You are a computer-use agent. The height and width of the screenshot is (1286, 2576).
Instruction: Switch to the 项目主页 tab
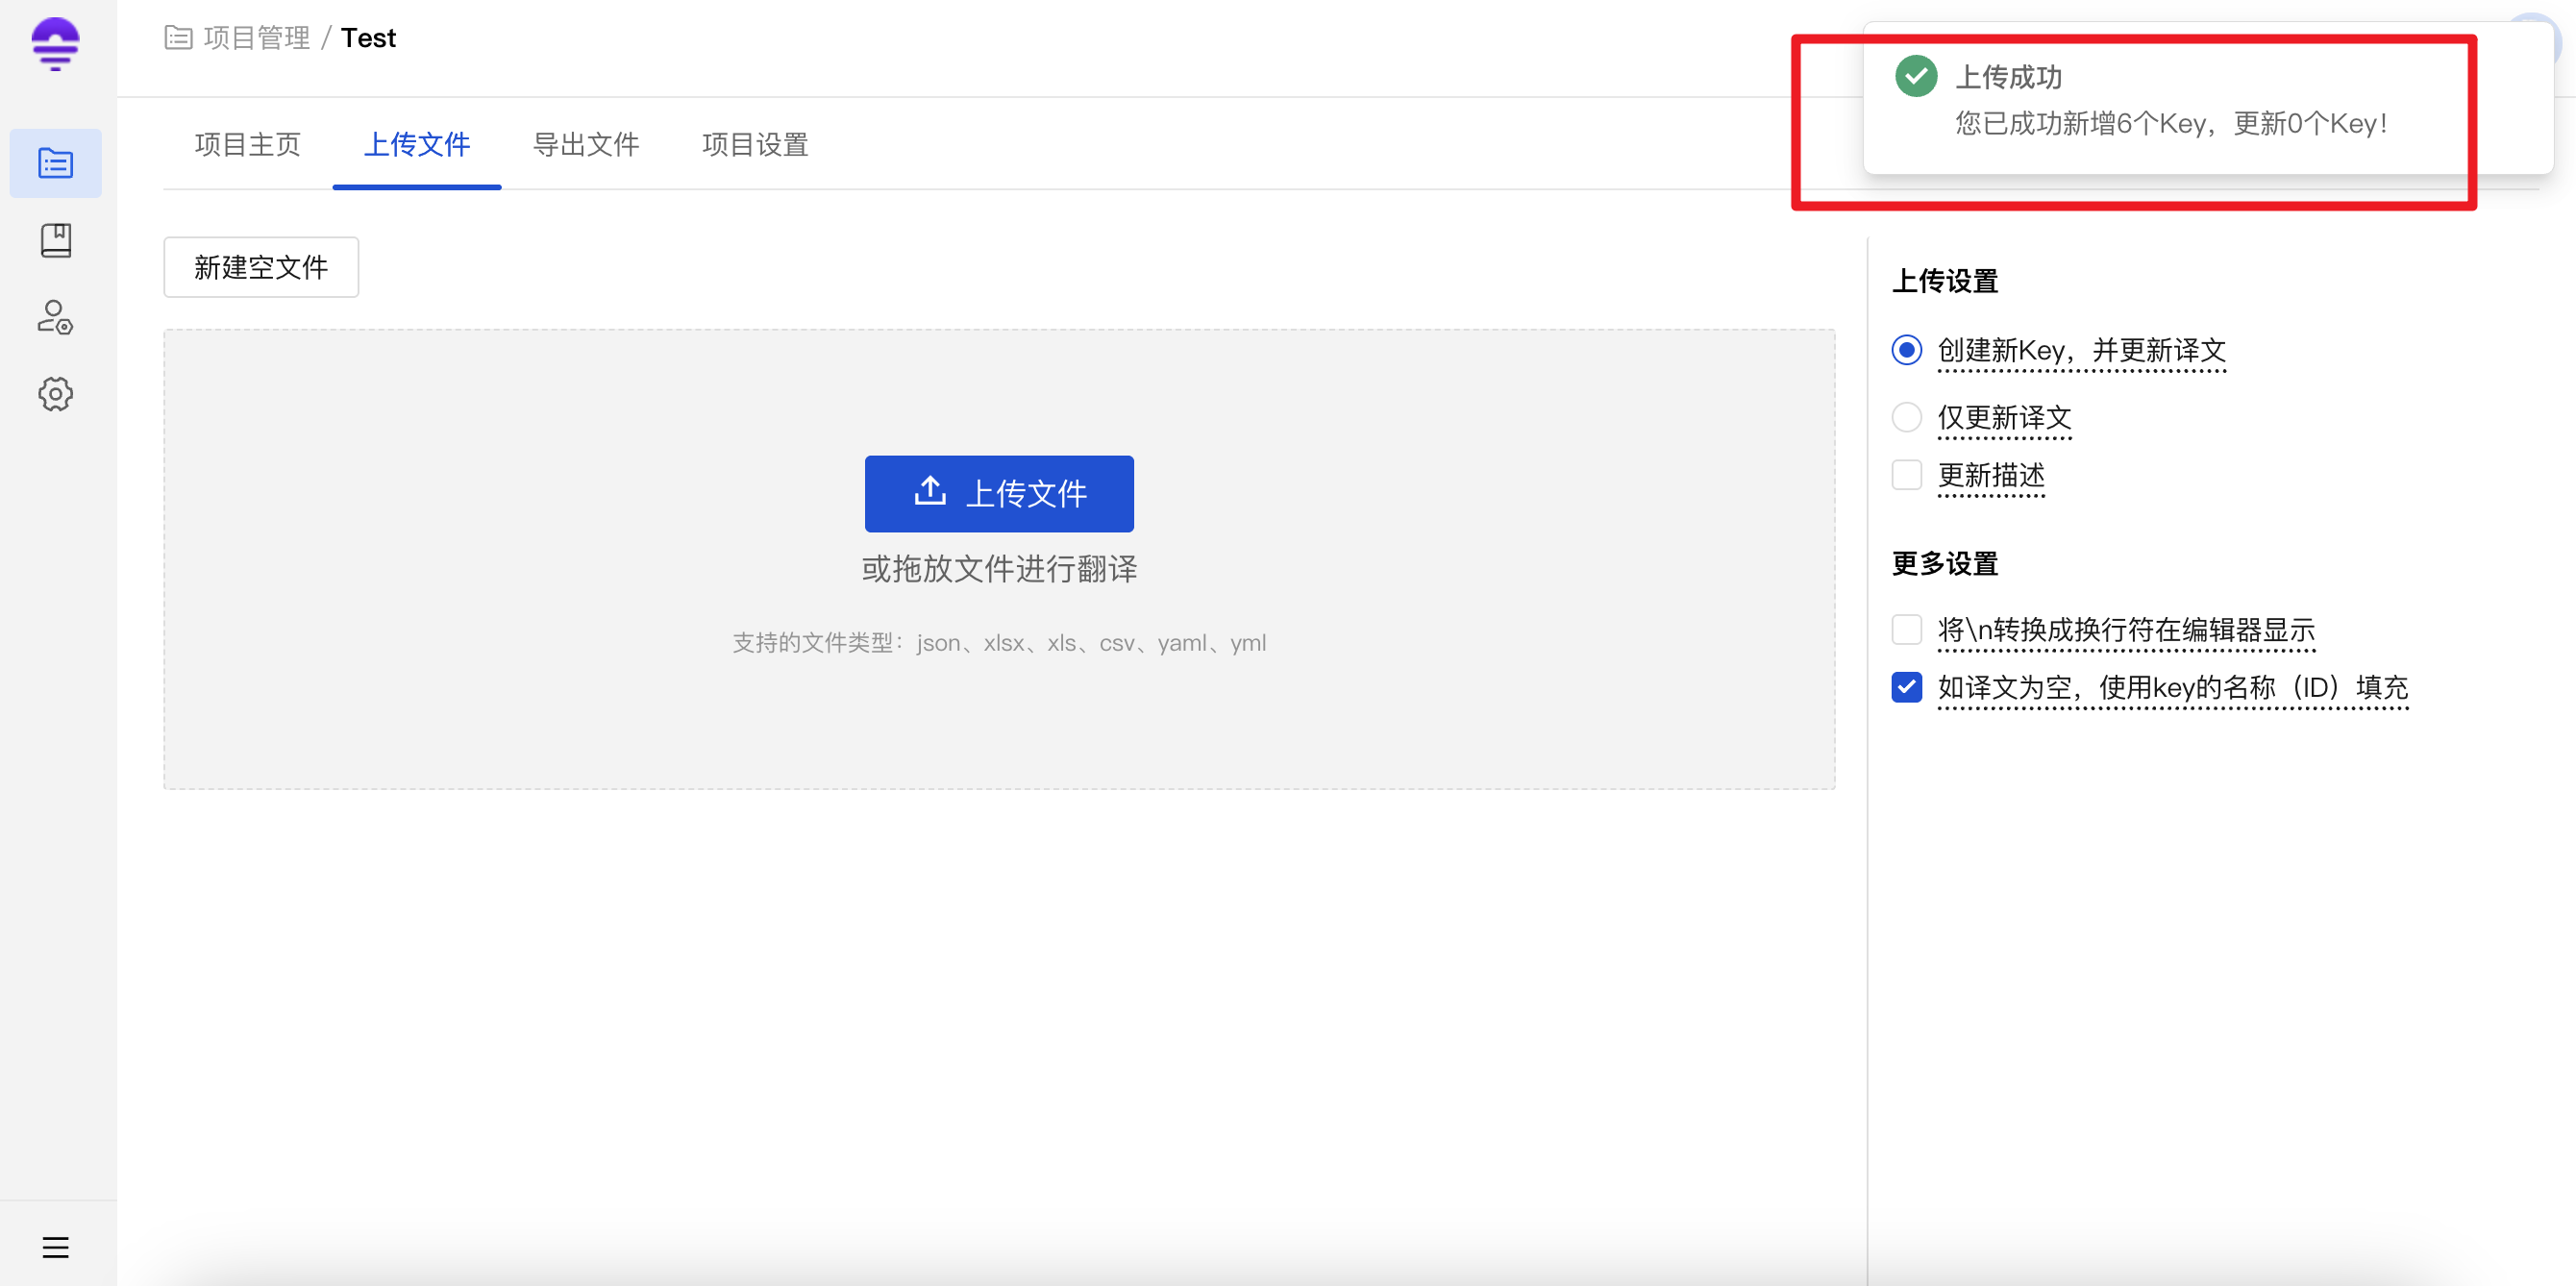coord(247,145)
